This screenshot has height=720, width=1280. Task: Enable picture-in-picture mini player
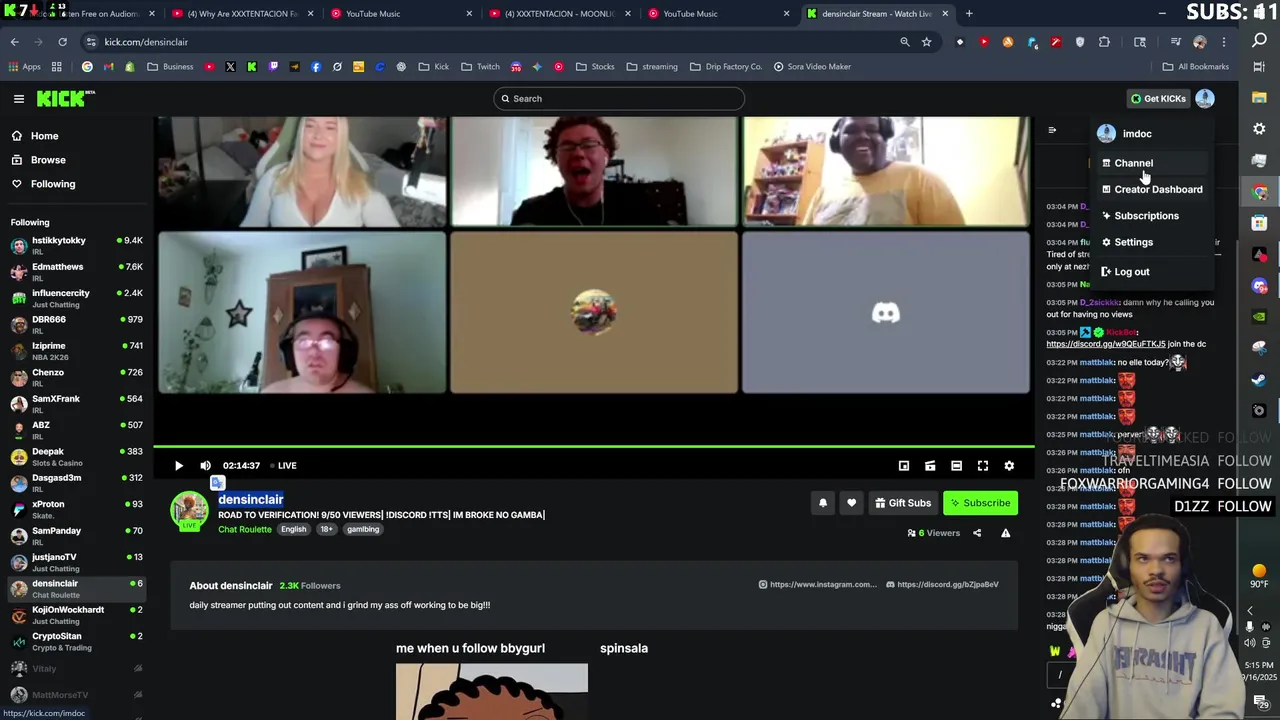point(904,465)
